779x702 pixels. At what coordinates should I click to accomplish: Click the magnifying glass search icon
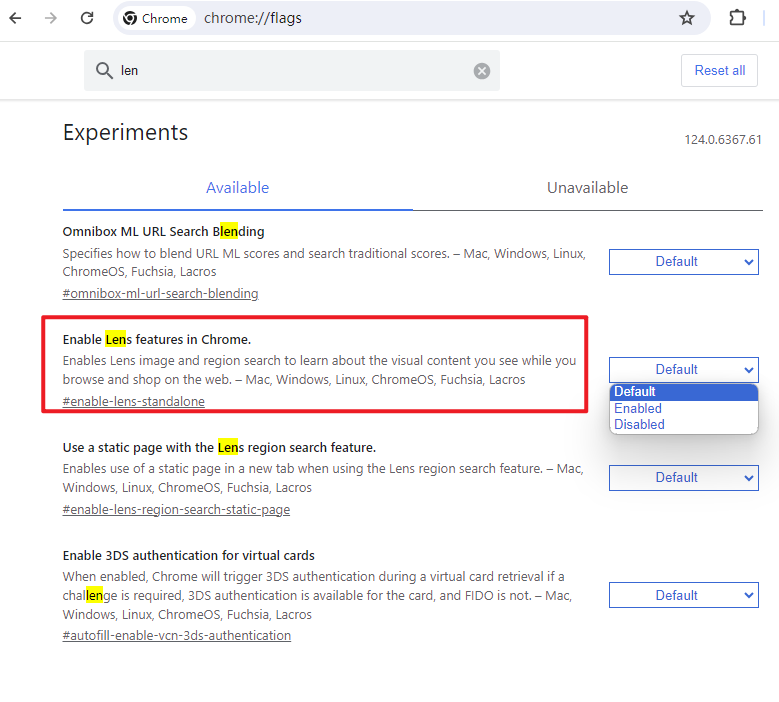click(x=104, y=71)
